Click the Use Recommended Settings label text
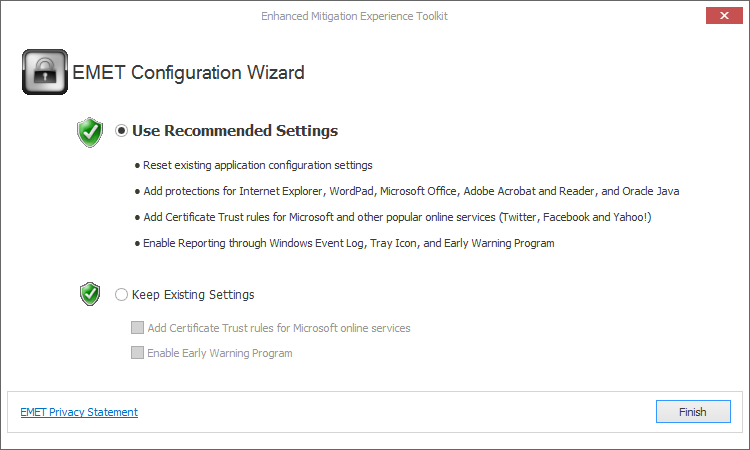The width and height of the screenshot is (750, 450). (x=235, y=131)
